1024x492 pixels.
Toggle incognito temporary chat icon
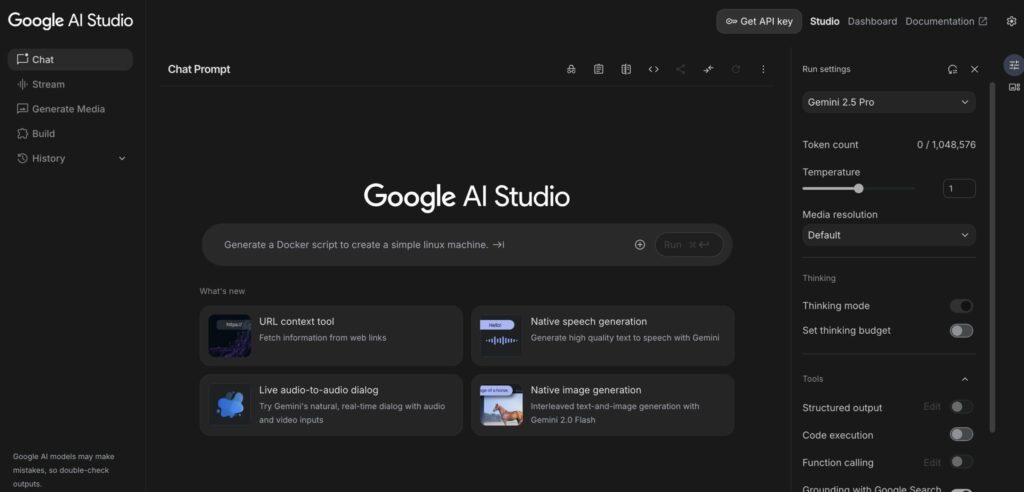571,69
